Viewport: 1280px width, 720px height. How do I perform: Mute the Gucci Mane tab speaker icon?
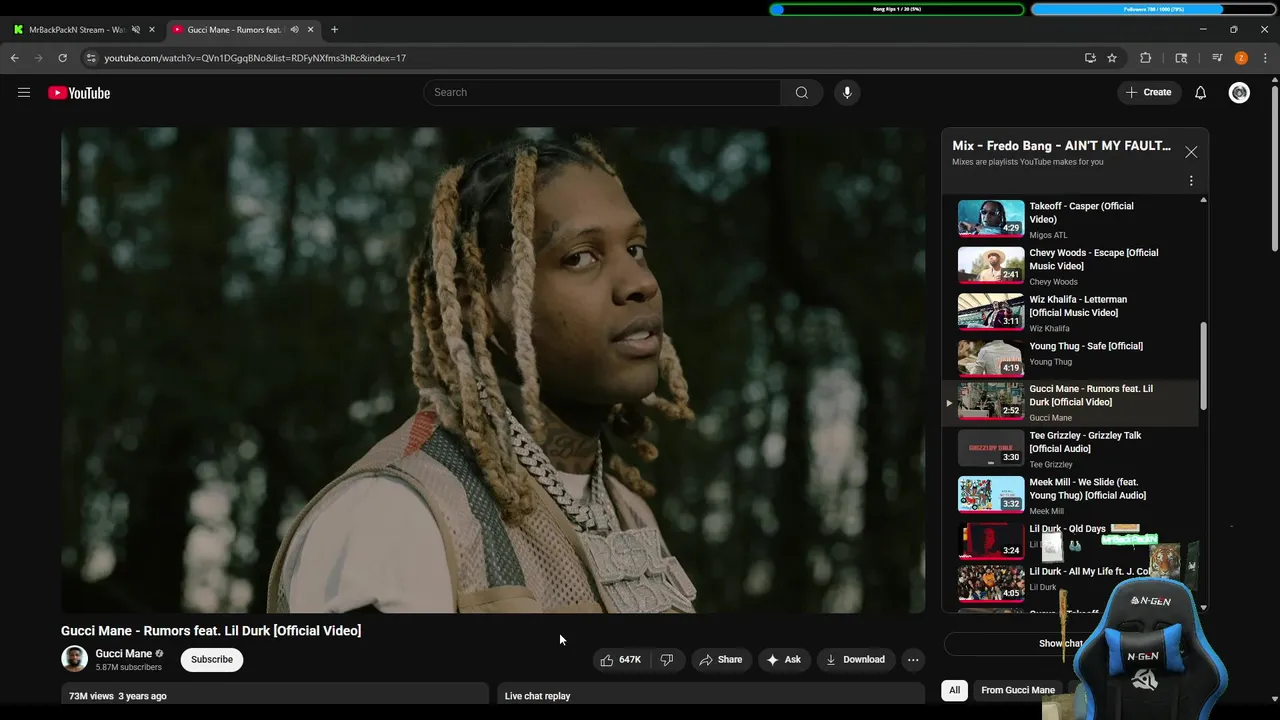point(294,30)
